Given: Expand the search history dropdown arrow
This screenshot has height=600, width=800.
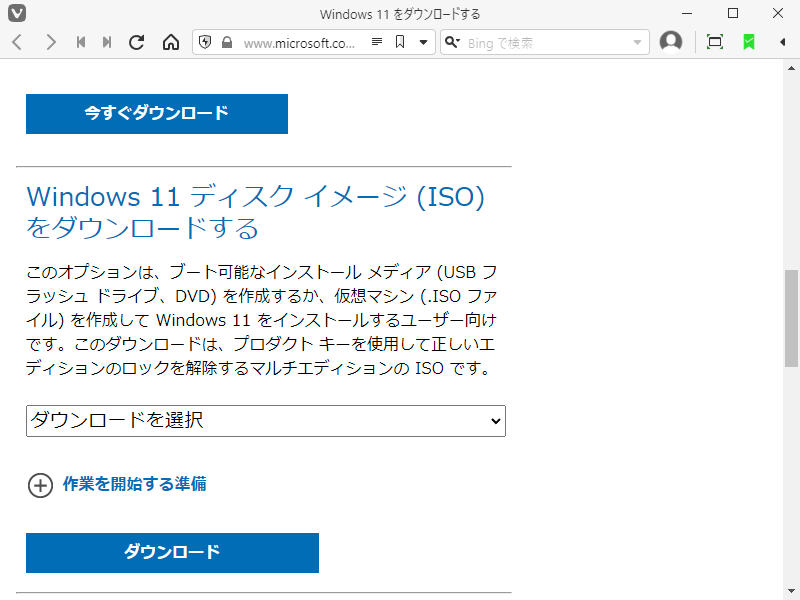Looking at the screenshot, I should pyautogui.click(x=637, y=42).
